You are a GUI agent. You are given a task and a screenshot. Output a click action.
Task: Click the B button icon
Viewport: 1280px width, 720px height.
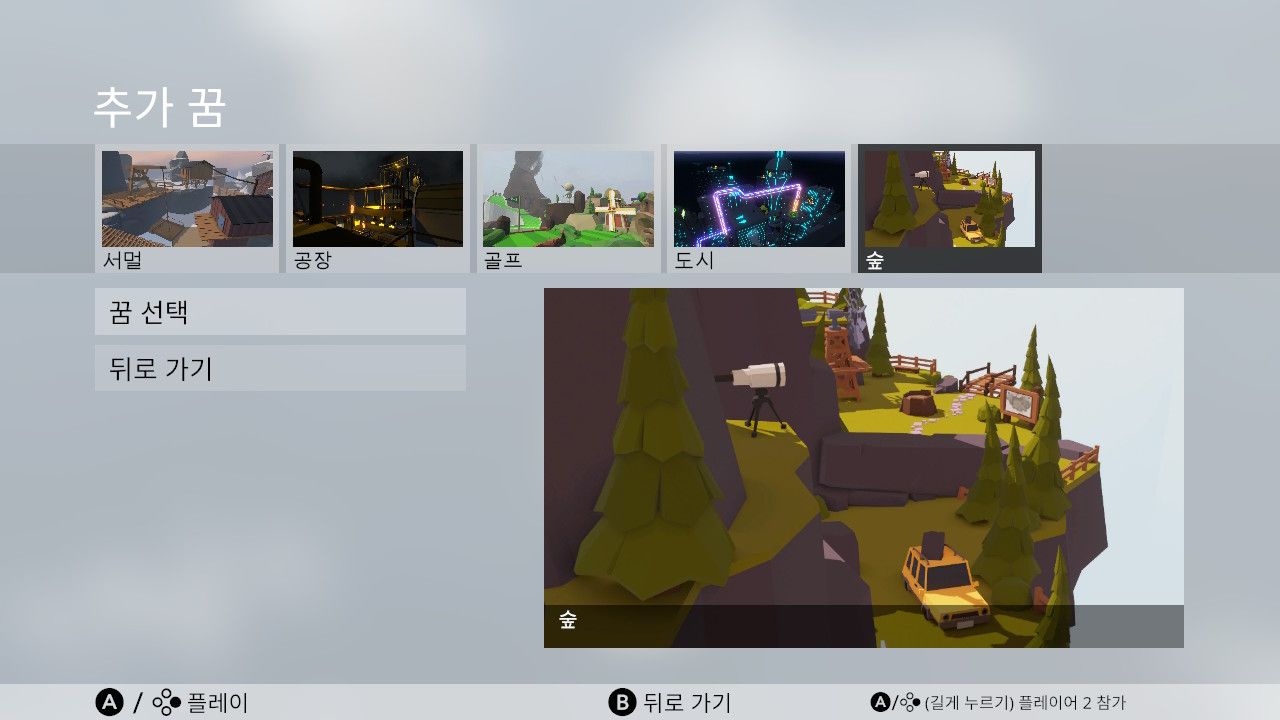click(x=622, y=703)
